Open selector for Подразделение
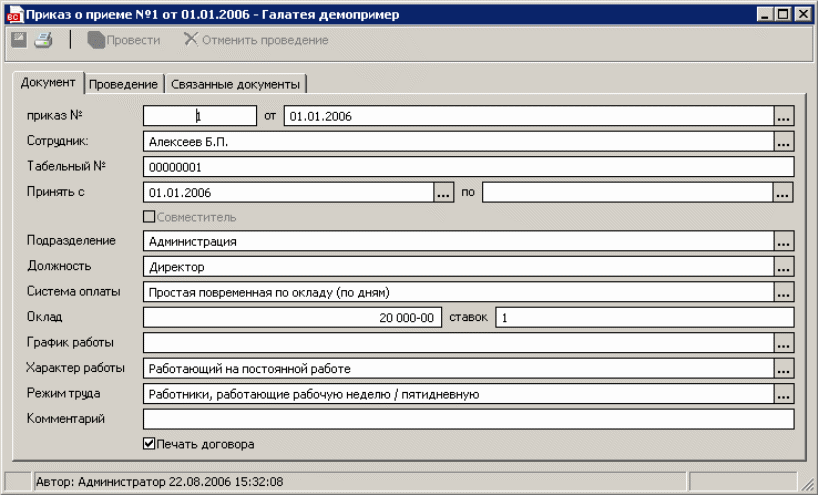The width and height of the screenshot is (818, 495). [784, 241]
